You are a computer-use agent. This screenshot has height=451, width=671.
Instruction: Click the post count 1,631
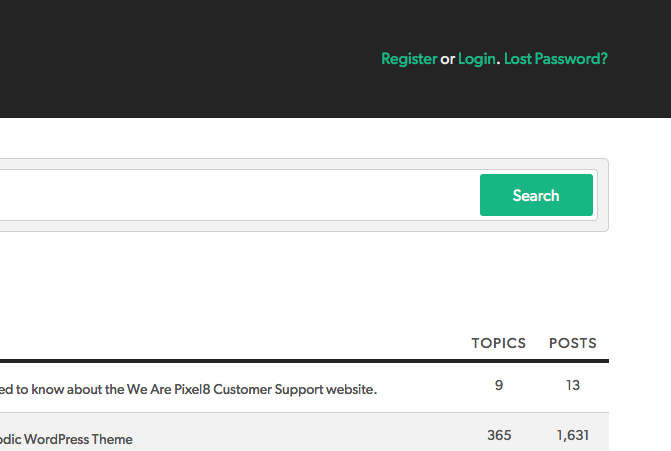click(x=572, y=435)
